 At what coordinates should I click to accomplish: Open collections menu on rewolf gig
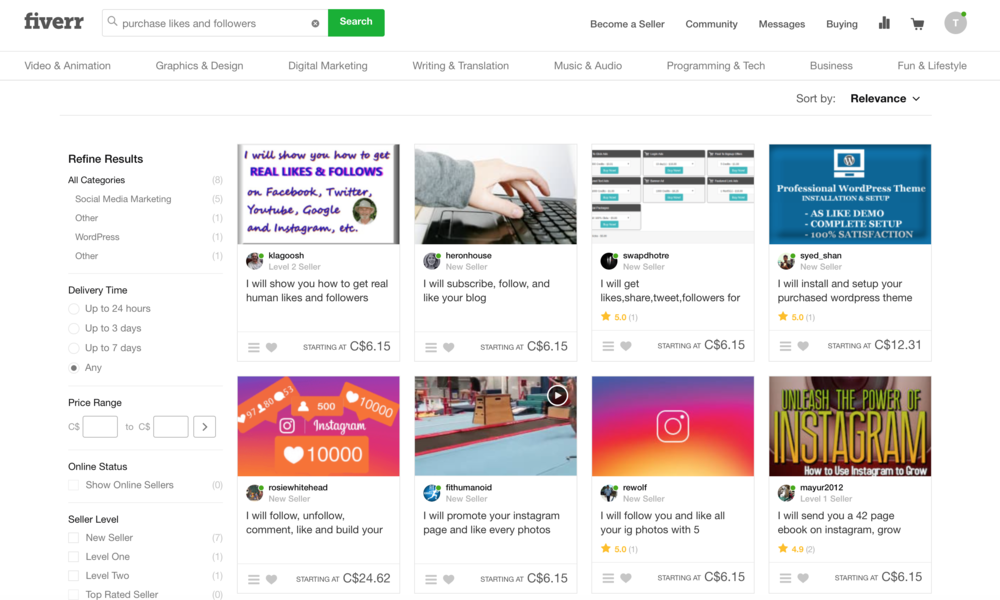click(608, 578)
